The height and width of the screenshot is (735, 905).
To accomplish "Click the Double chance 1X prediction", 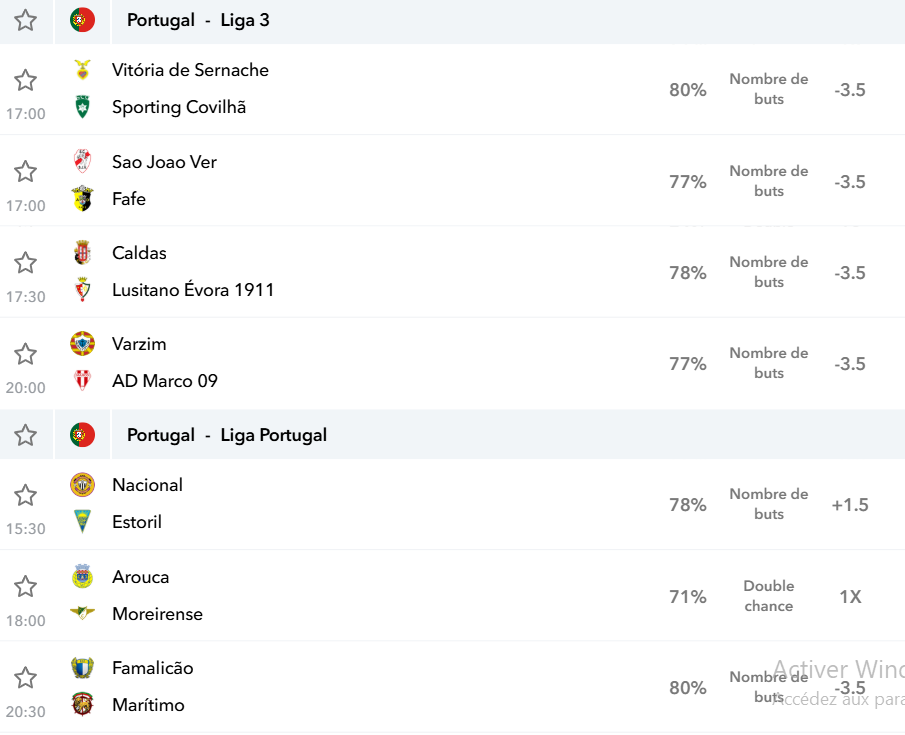I will 850,596.
